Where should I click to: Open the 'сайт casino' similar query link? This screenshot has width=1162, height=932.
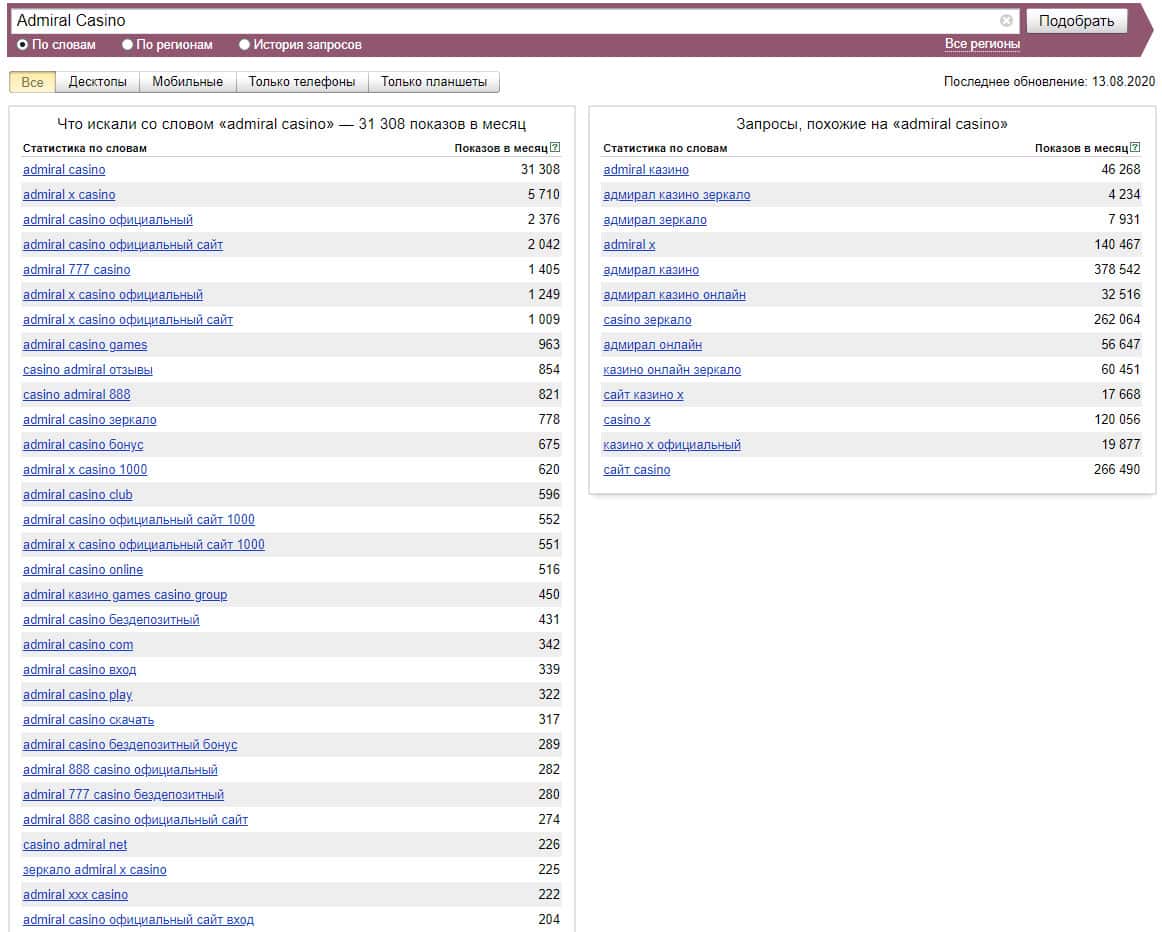(x=636, y=470)
